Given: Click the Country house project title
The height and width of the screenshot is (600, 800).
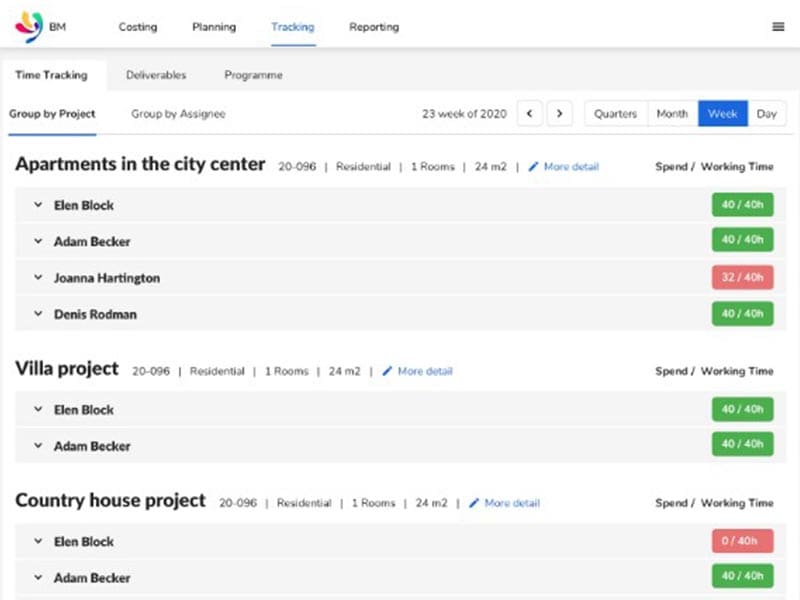Looking at the screenshot, I should [110, 501].
